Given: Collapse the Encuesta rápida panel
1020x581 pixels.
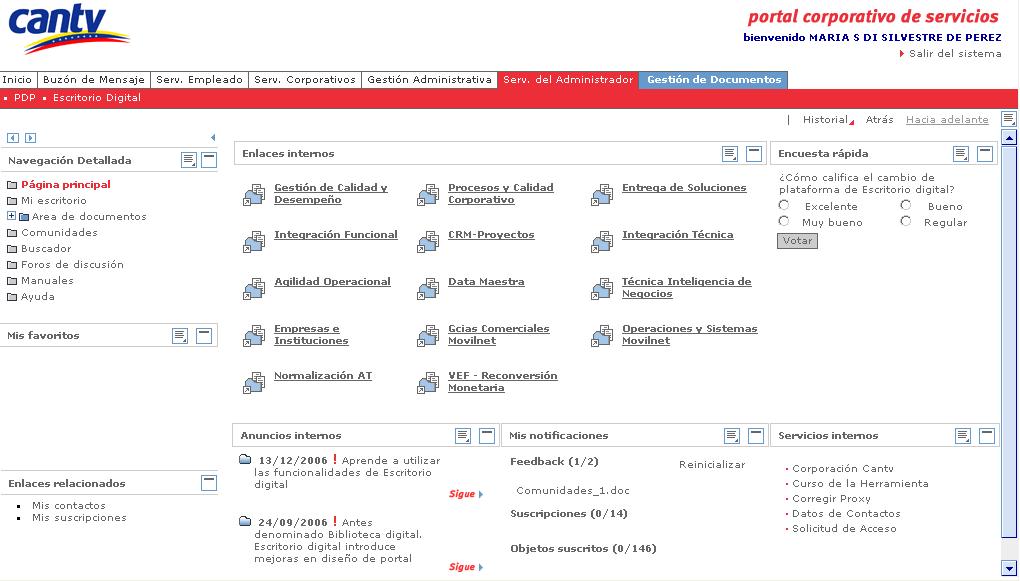Looking at the screenshot, I should (985, 154).
